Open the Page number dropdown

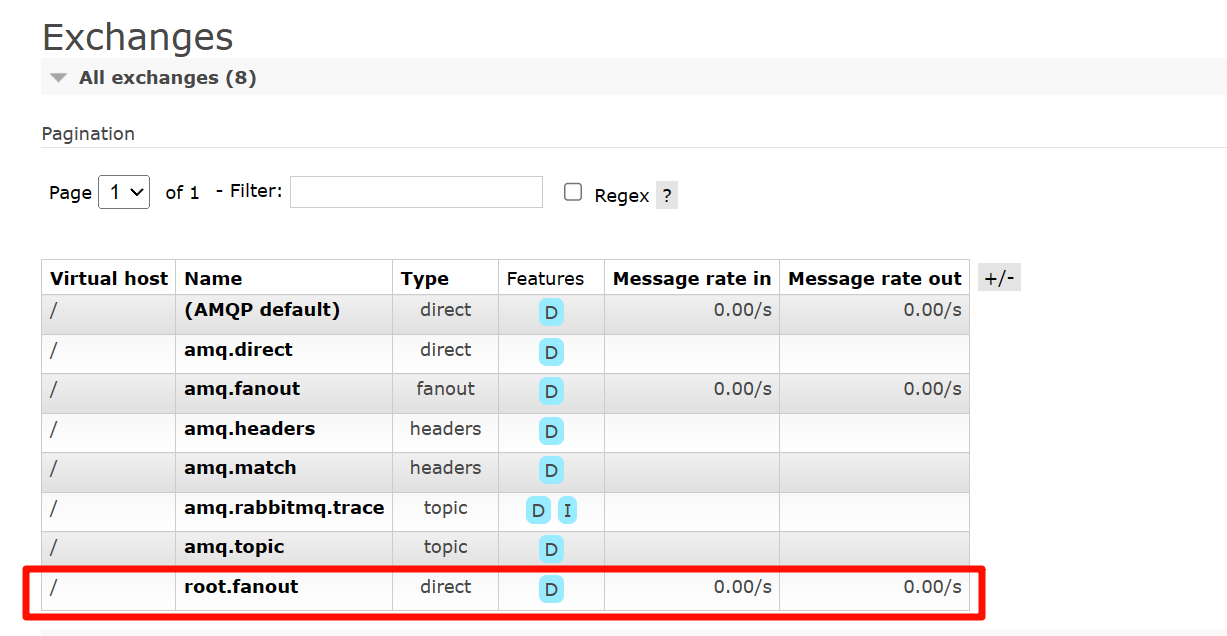point(124,192)
